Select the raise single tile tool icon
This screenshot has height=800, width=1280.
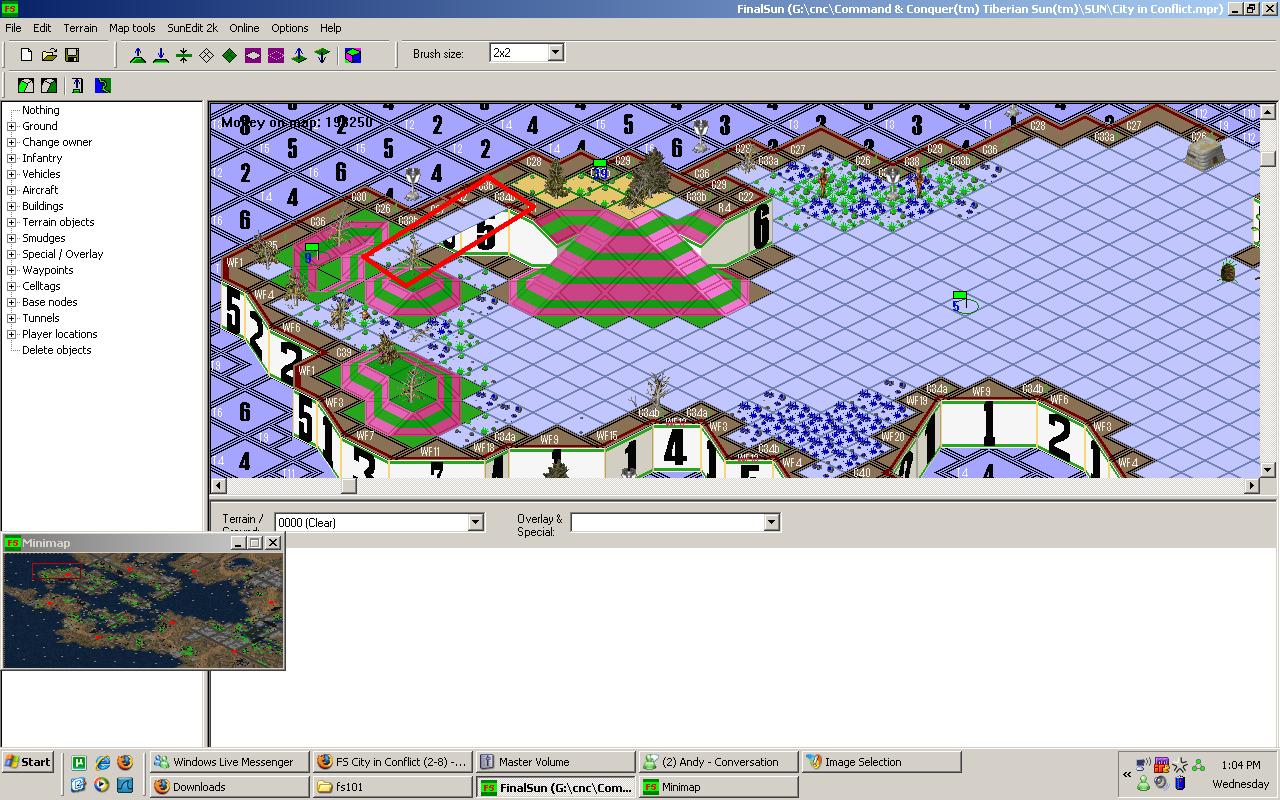click(299, 55)
